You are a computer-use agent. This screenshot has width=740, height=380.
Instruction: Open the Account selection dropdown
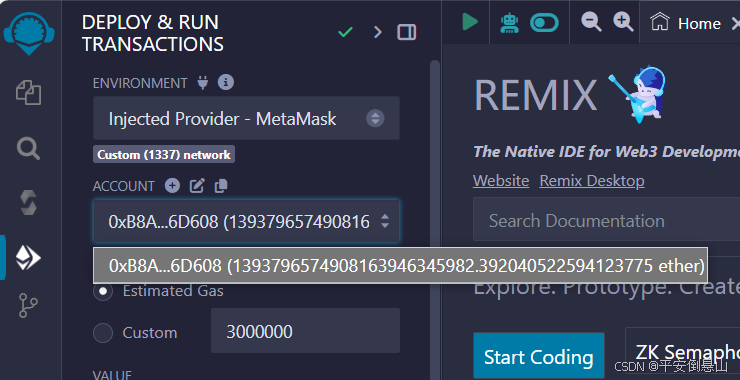[246, 221]
